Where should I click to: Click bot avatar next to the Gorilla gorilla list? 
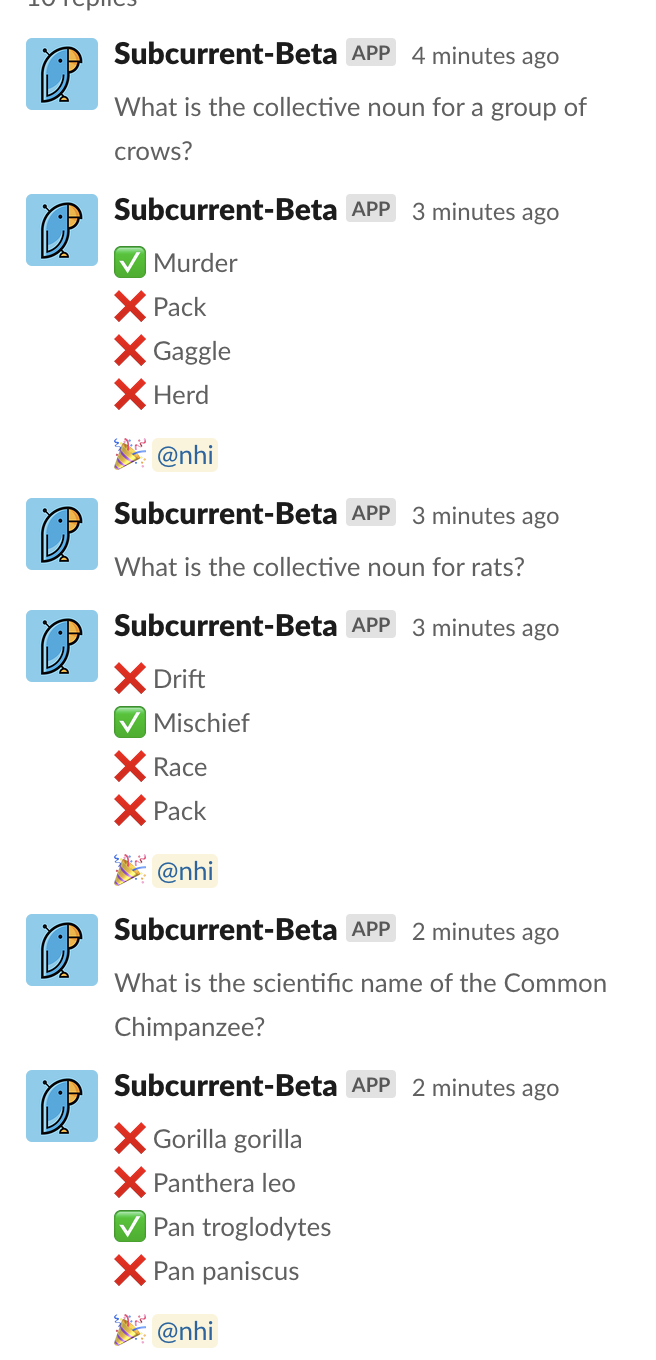coord(62,1106)
